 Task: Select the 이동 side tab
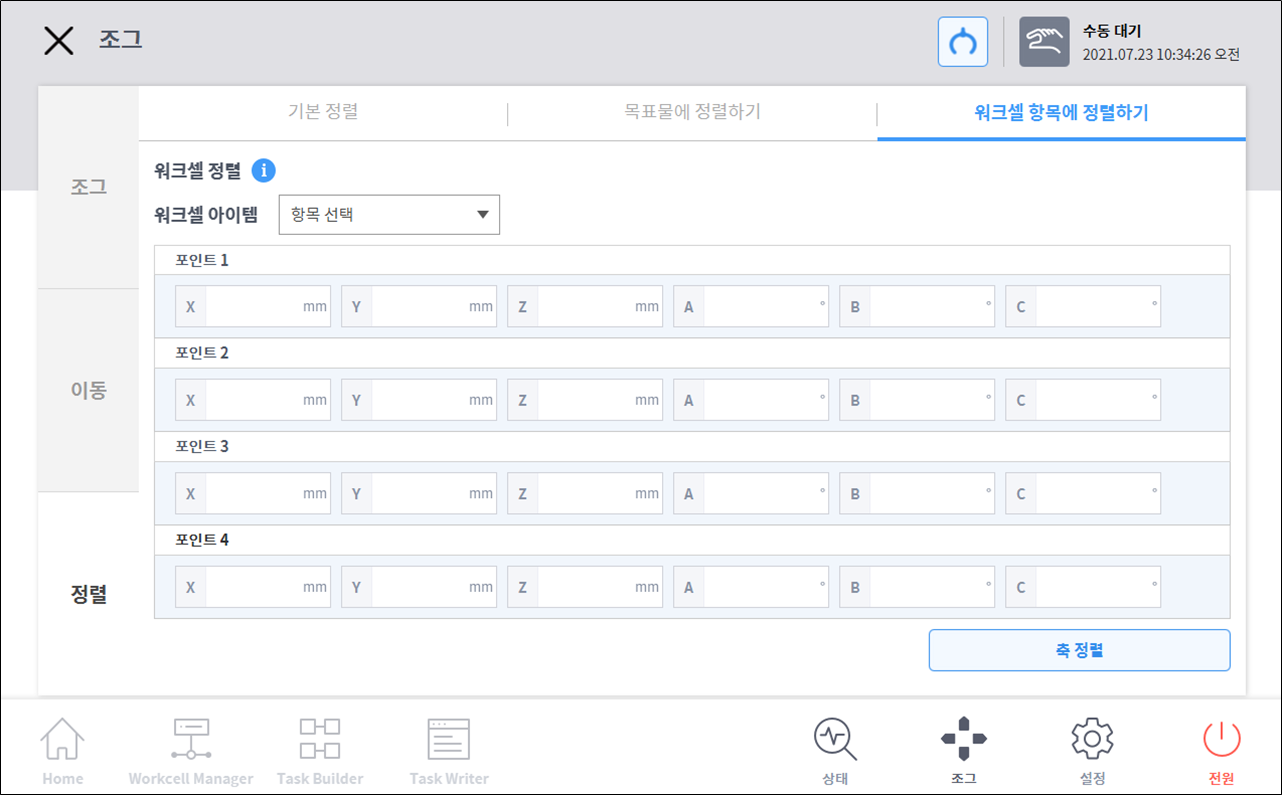[88, 391]
